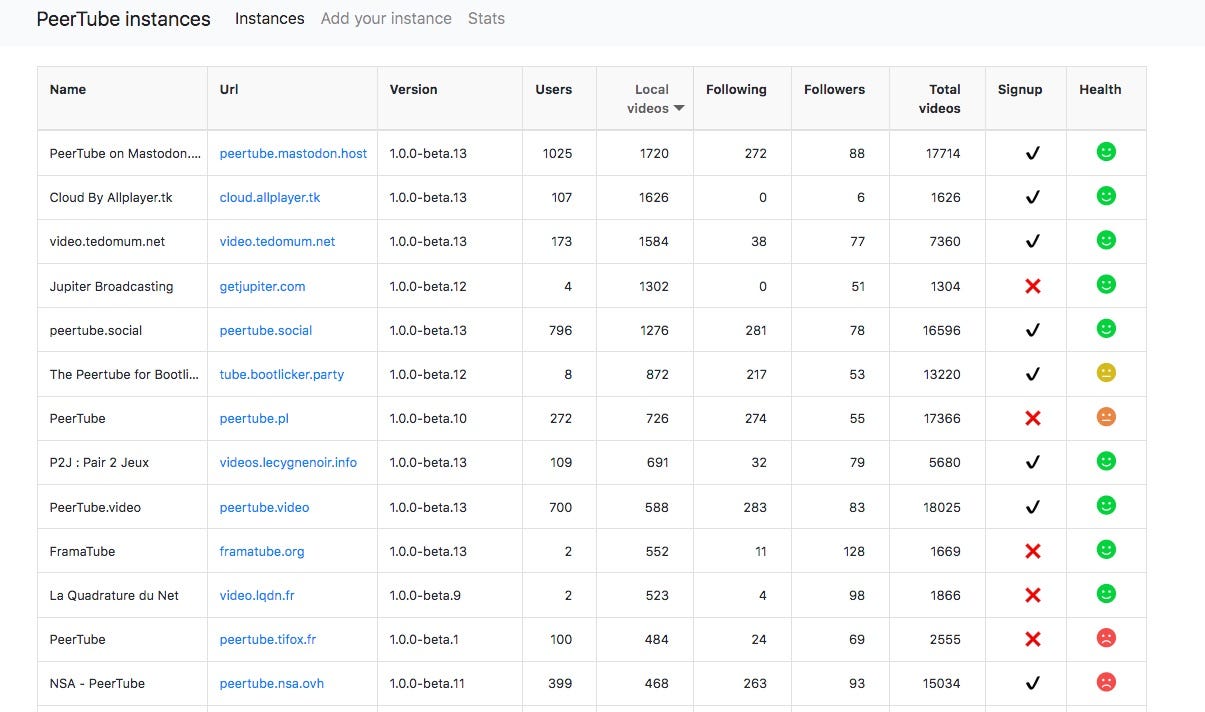Open tube.bootlicker.party link

point(281,374)
